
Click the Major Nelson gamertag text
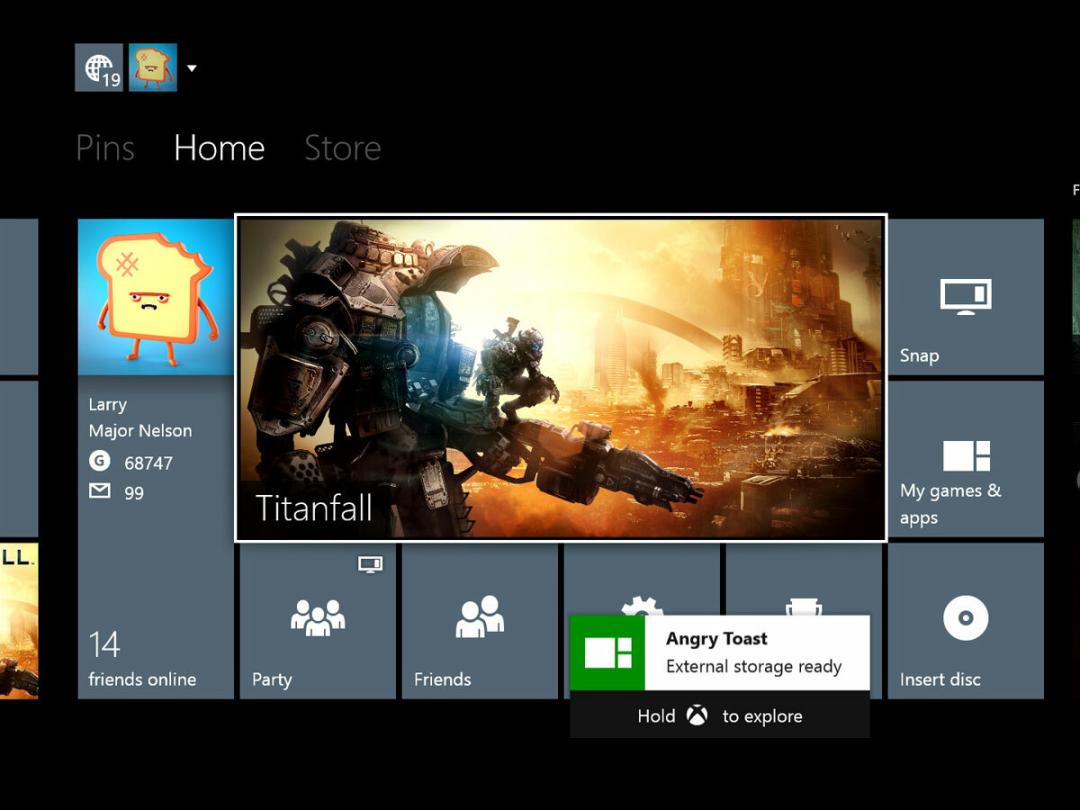(x=141, y=431)
